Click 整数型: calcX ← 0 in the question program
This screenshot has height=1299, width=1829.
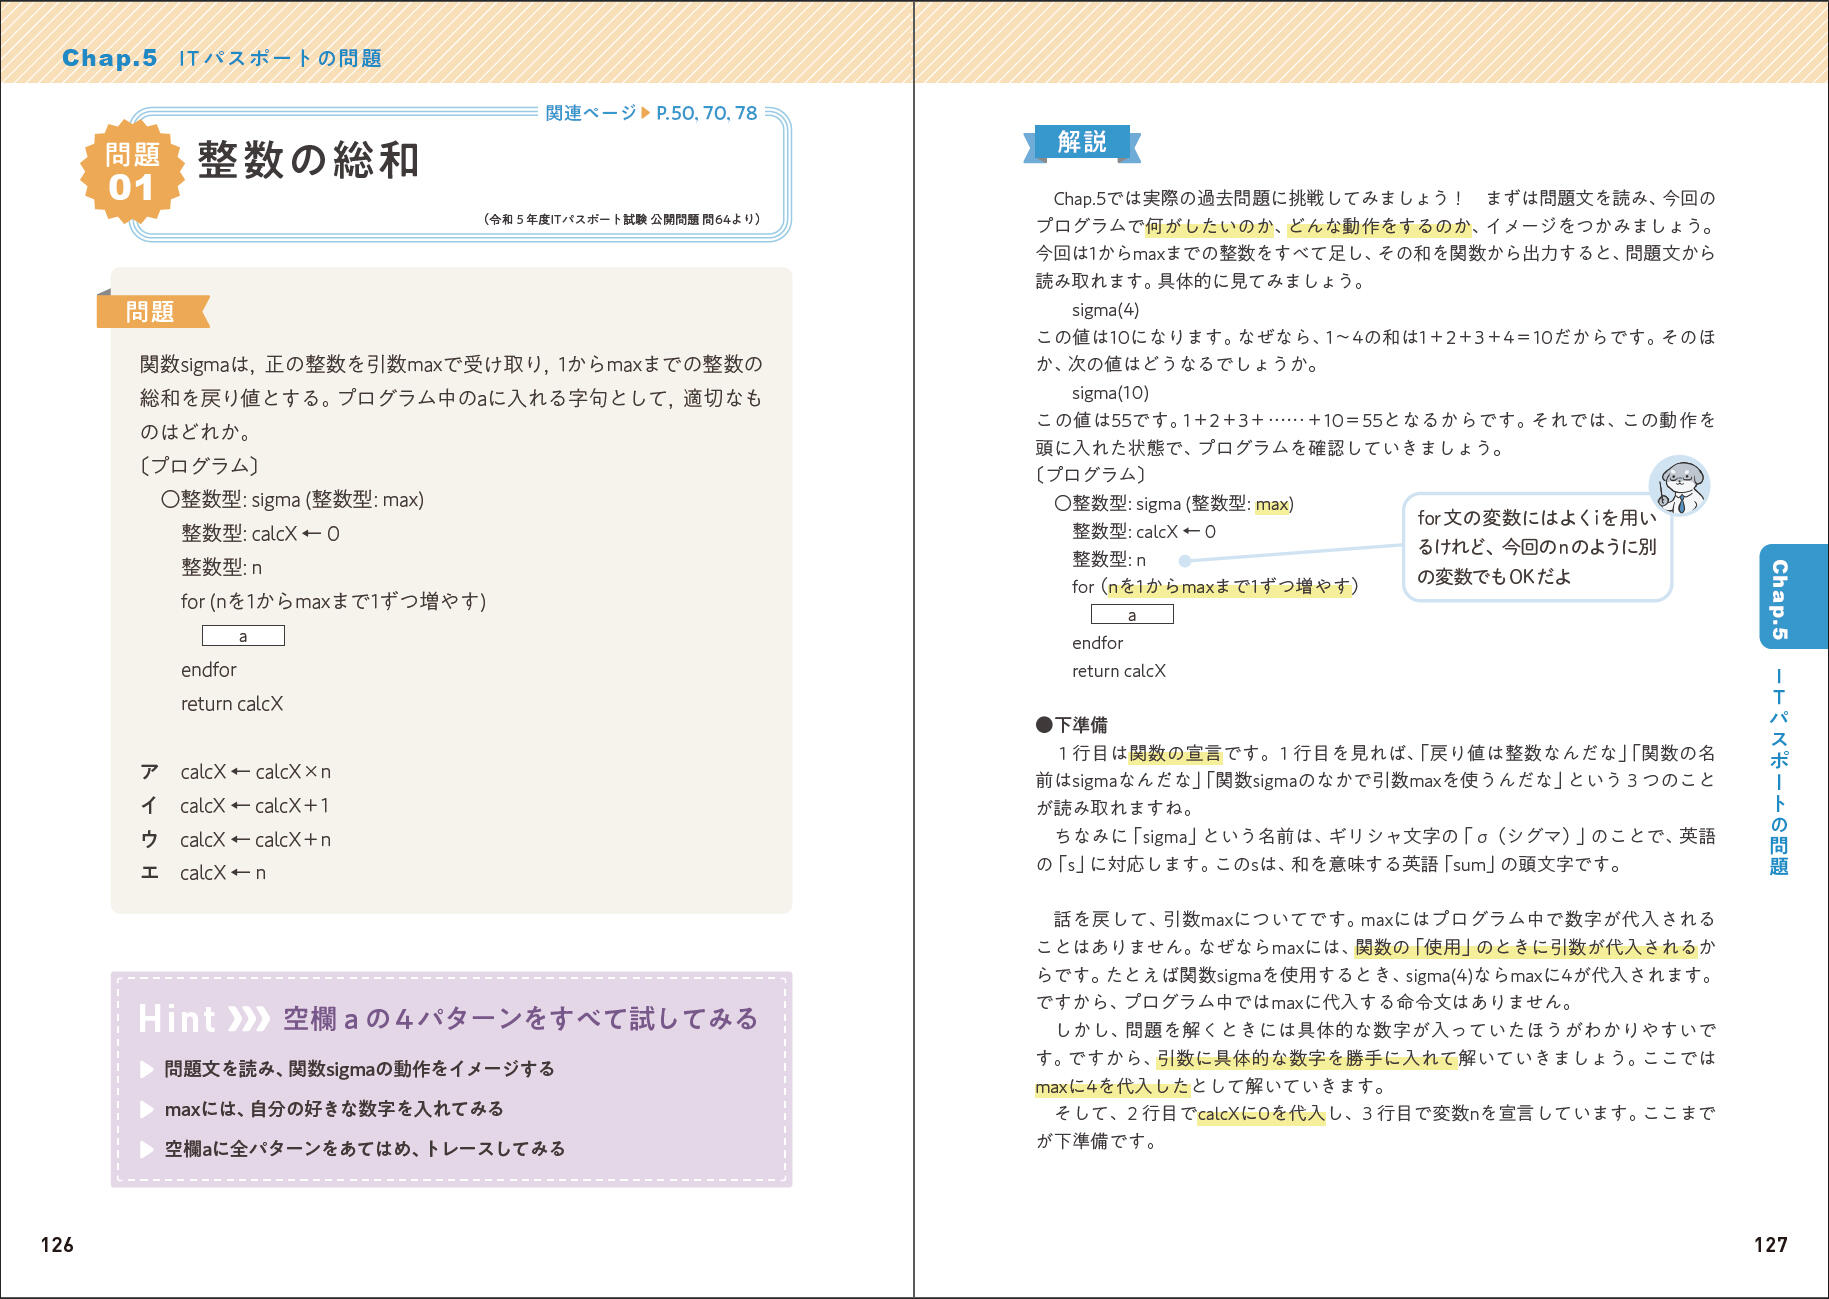(261, 534)
